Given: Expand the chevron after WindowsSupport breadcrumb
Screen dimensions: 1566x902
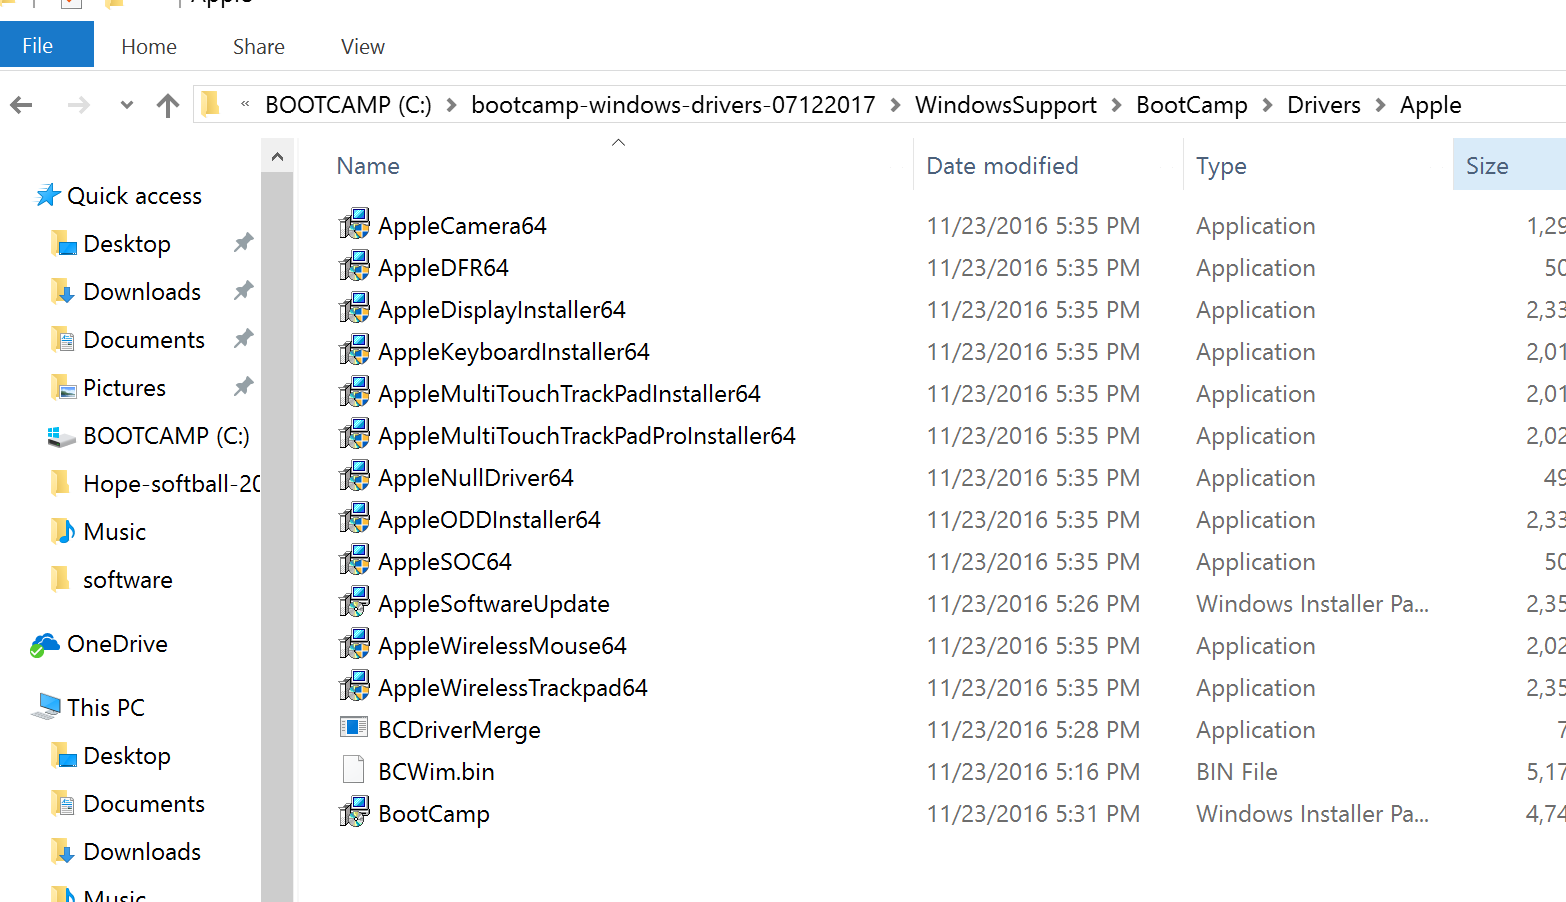Looking at the screenshot, I should click(1116, 105).
